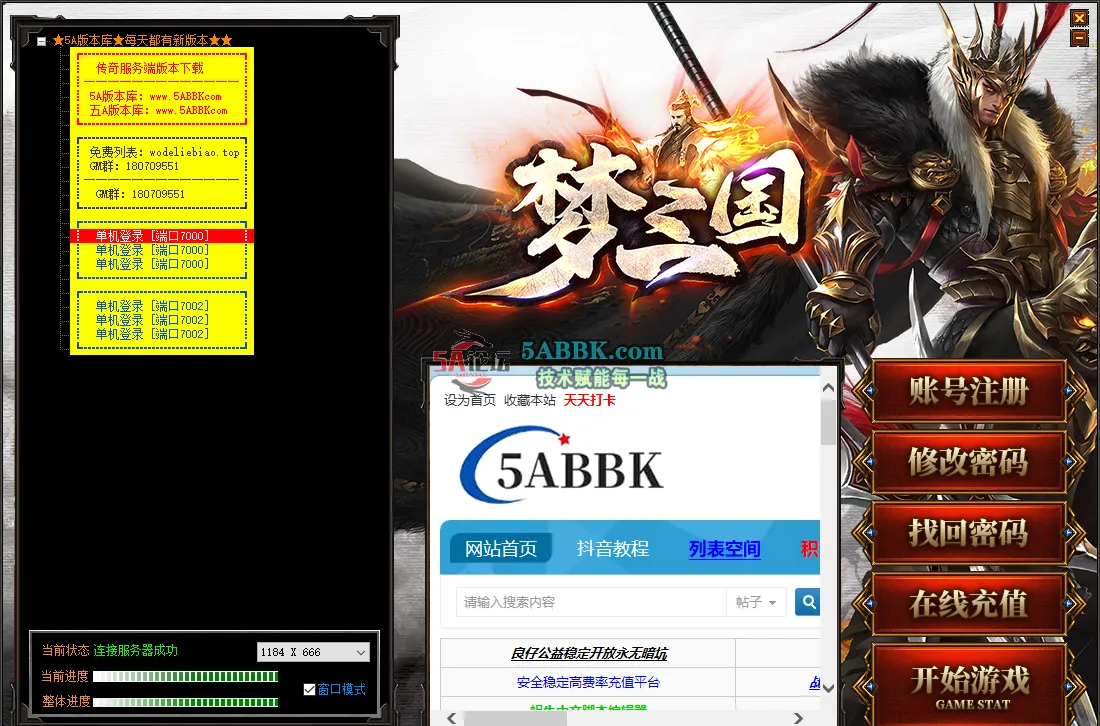The height and width of the screenshot is (726, 1100).
Task: Click the 找回密码 button
Action: pos(969,533)
